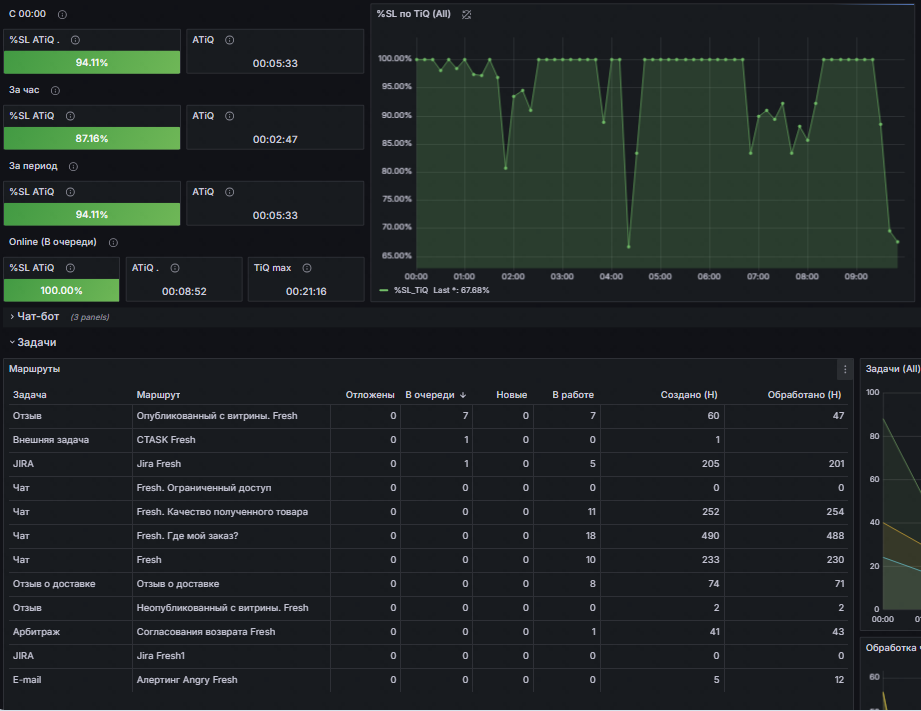Click green %SL_TiQ legend color line
This screenshot has width=921, height=711.
click(385, 290)
